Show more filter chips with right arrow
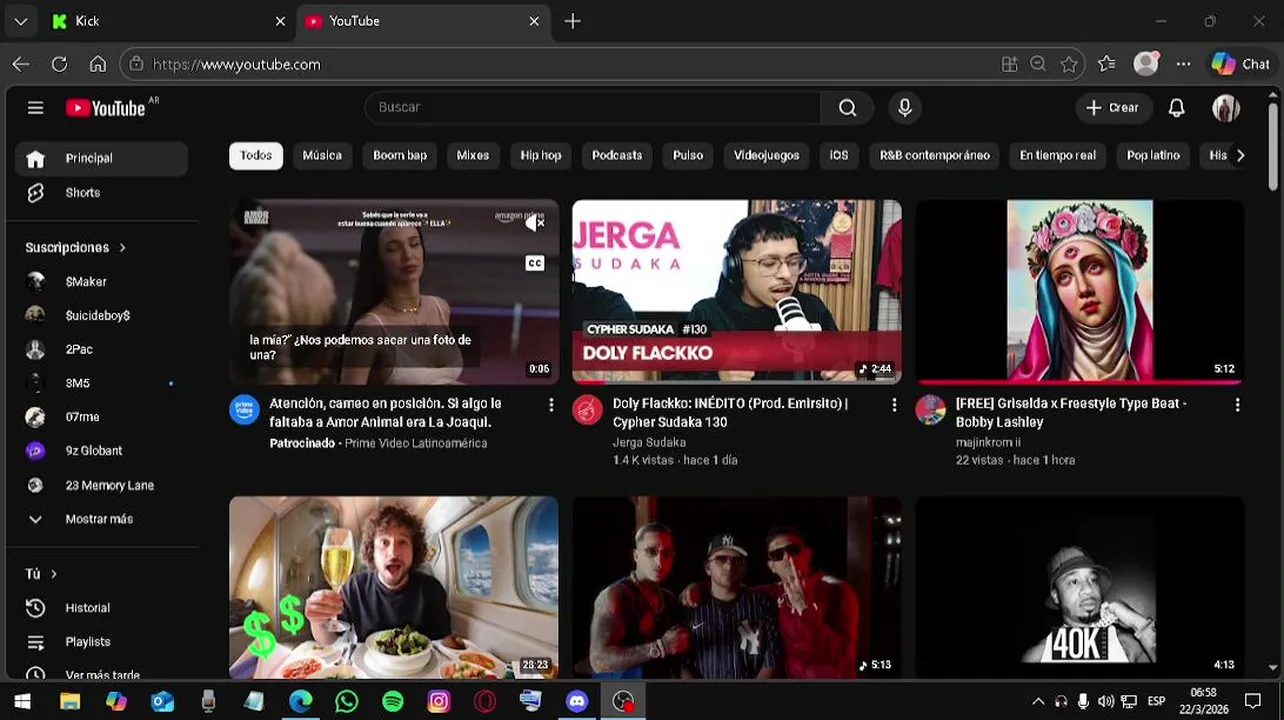This screenshot has width=1284, height=720. click(1240, 156)
